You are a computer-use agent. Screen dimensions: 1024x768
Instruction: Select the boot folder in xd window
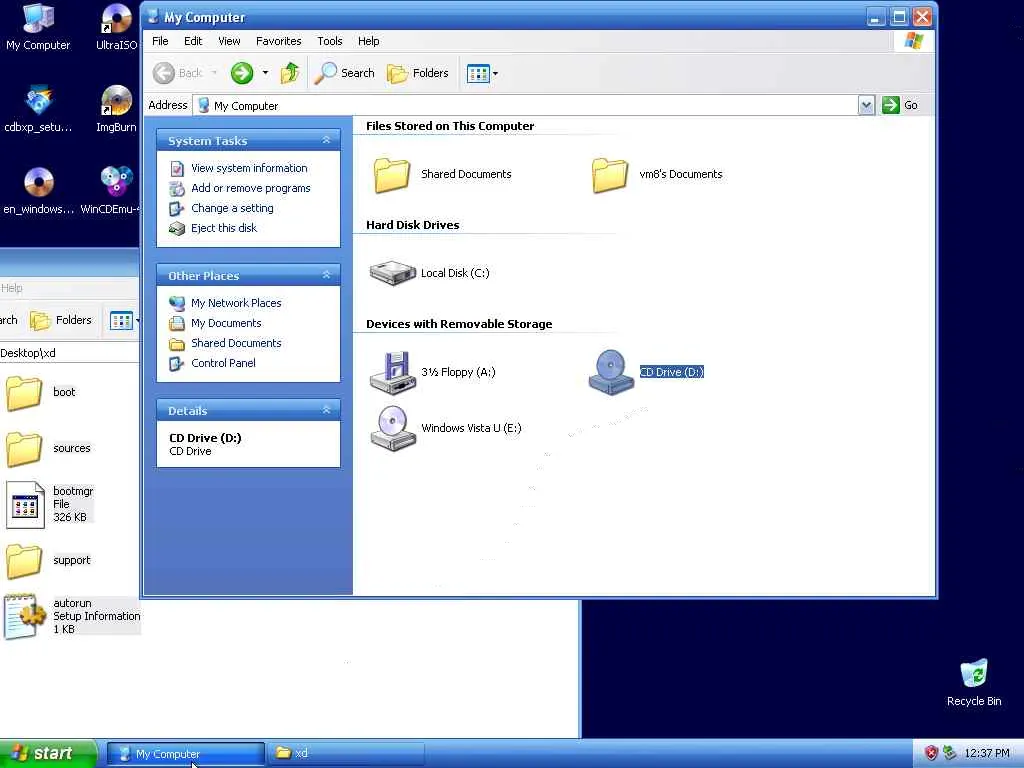click(x=40, y=393)
